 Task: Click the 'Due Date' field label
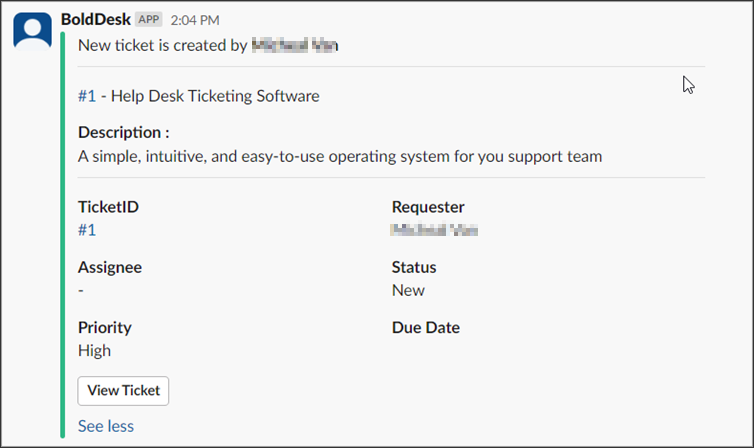pyautogui.click(x=426, y=327)
